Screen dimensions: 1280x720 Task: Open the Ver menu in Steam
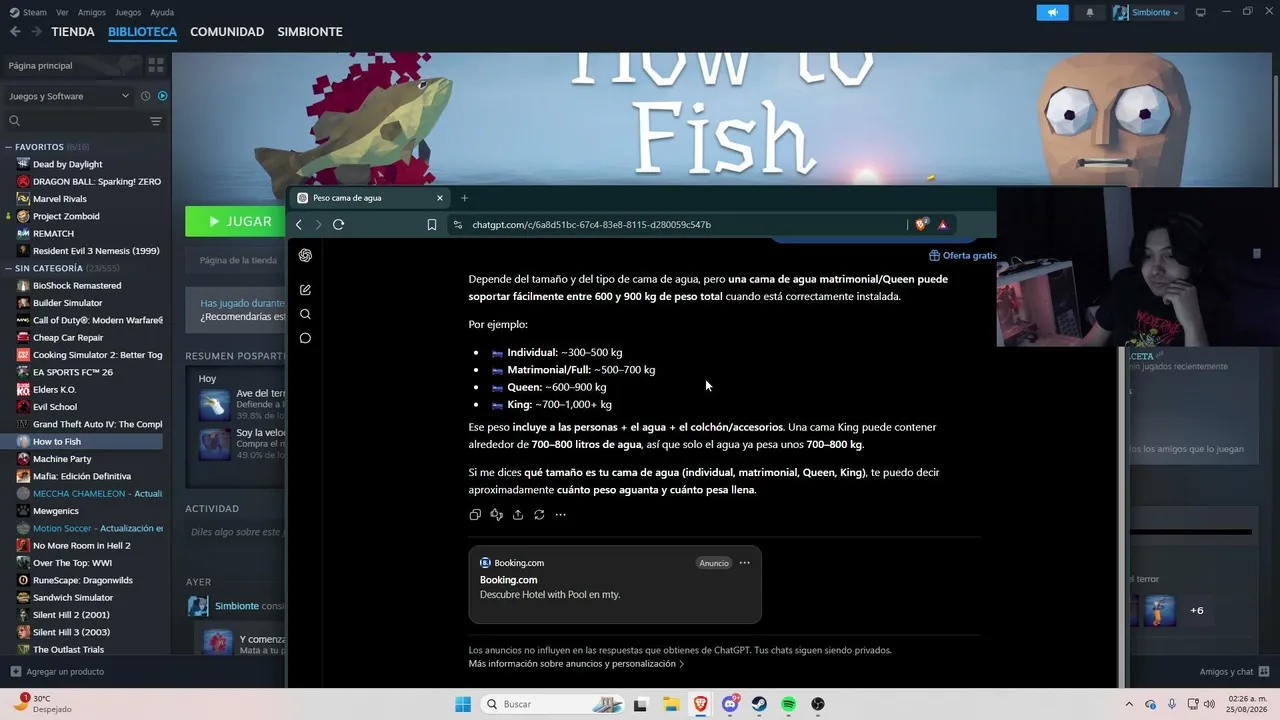62,12
